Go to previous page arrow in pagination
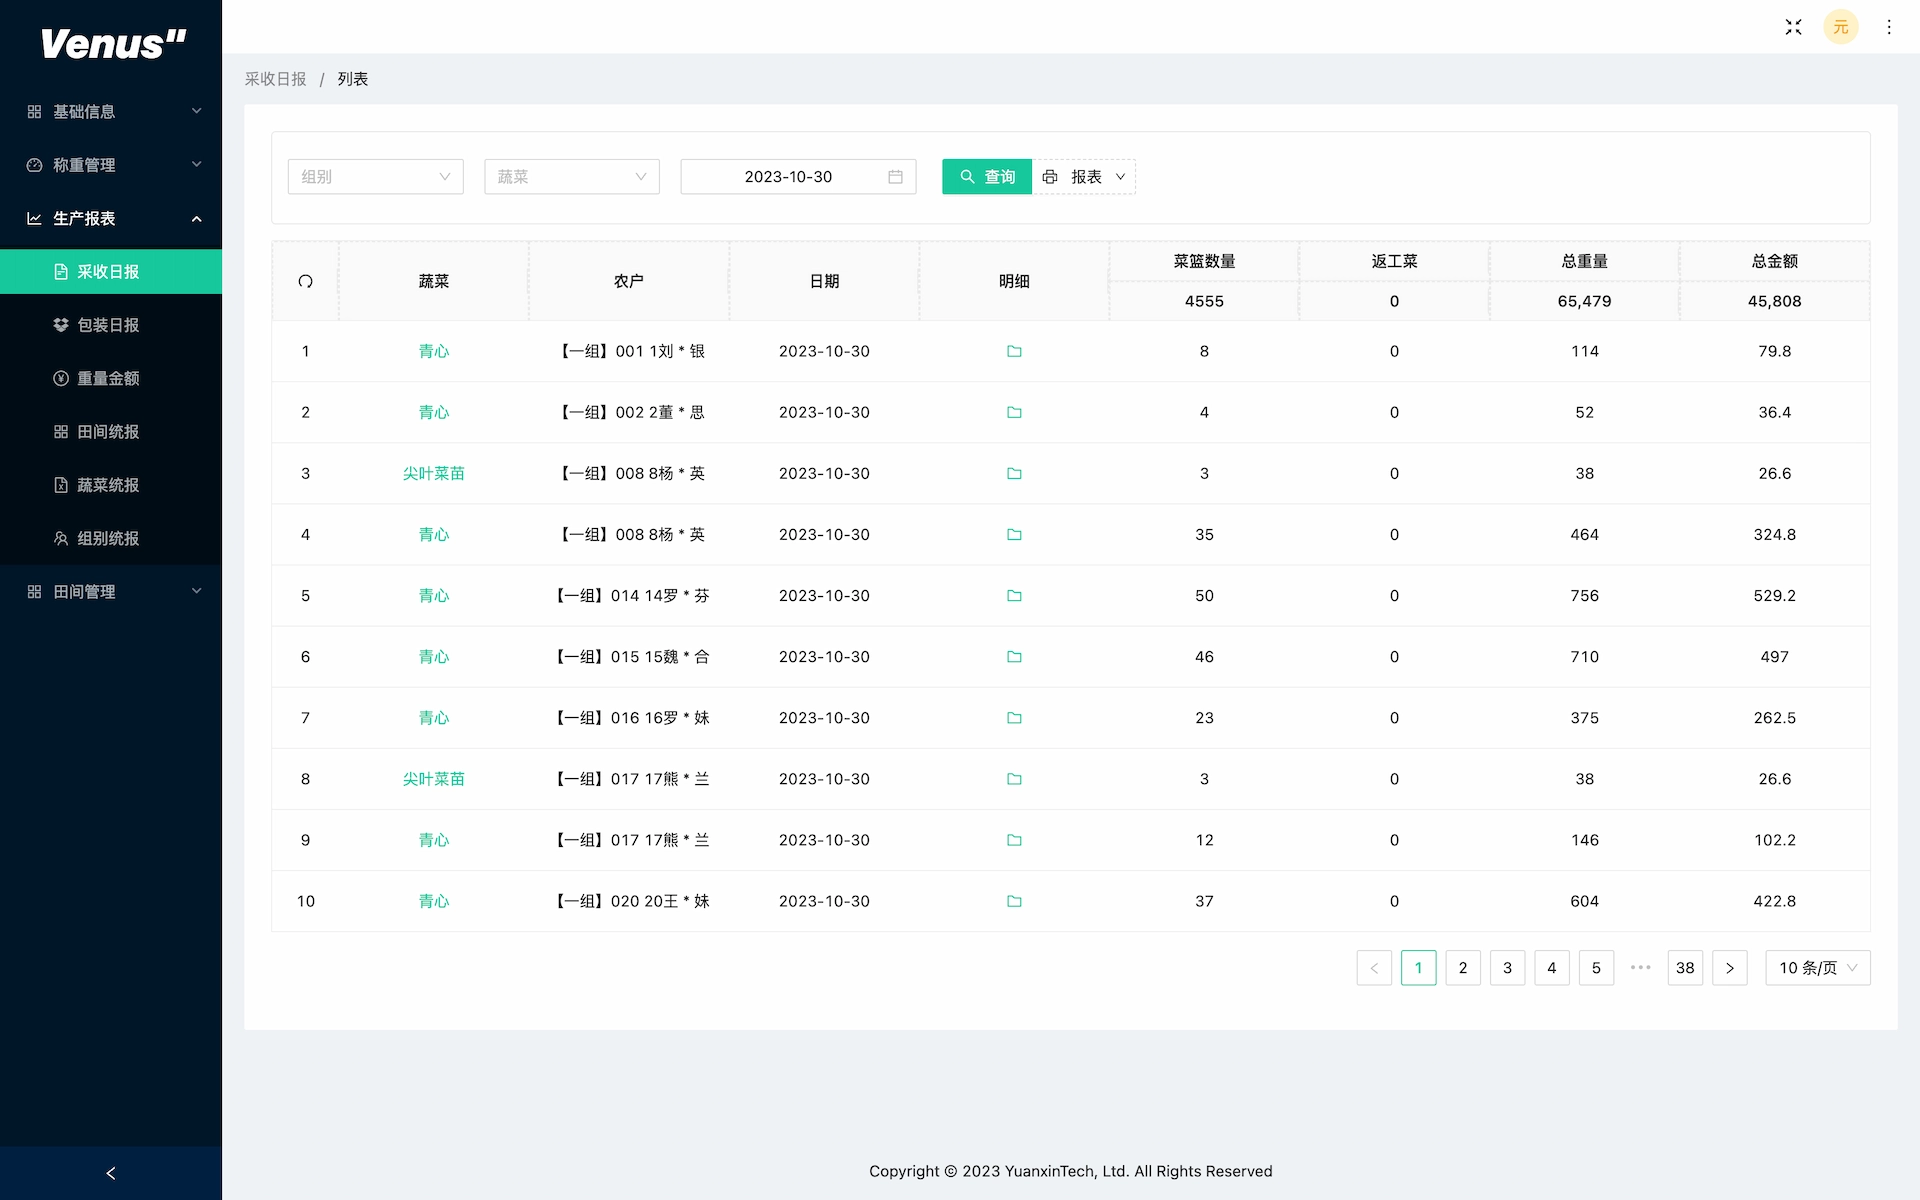 click(x=1374, y=967)
